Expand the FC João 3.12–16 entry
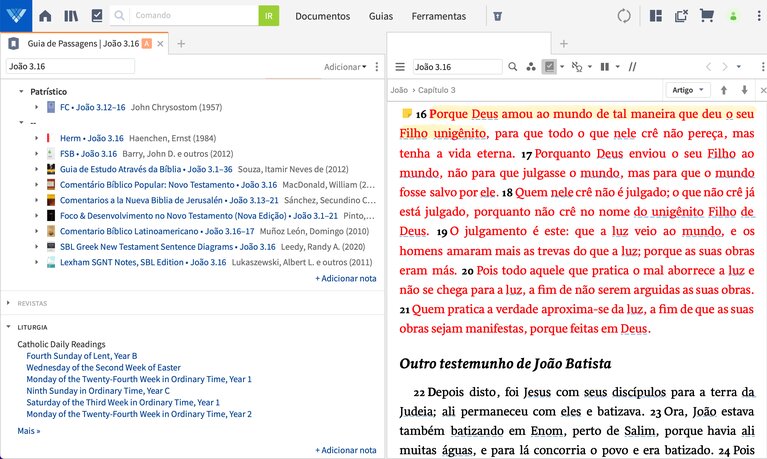The width and height of the screenshot is (767, 459). click(x=36, y=107)
